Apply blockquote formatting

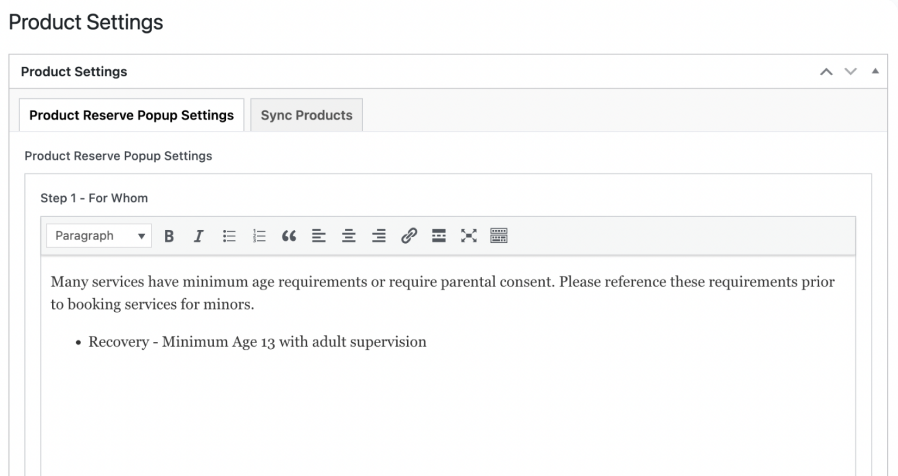pyautogui.click(x=289, y=236)
